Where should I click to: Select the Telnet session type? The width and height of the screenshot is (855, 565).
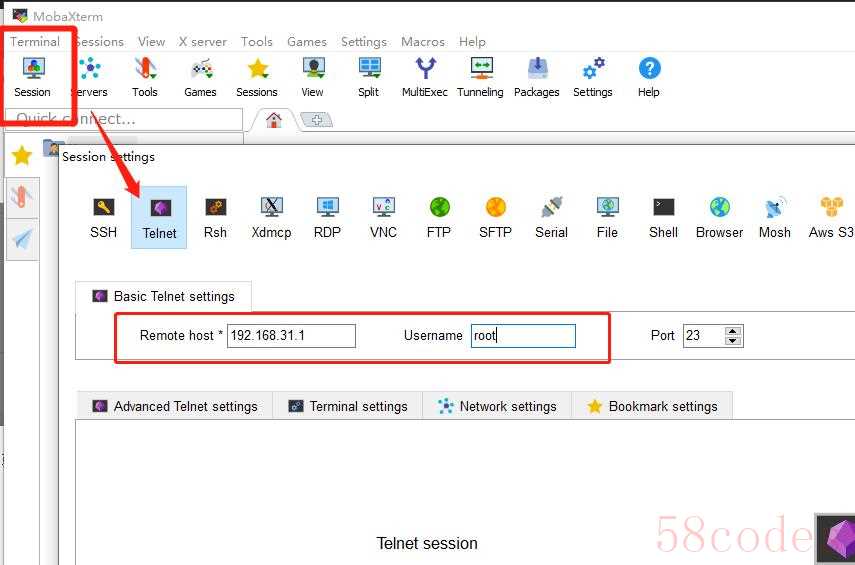(x=159, y=218)
